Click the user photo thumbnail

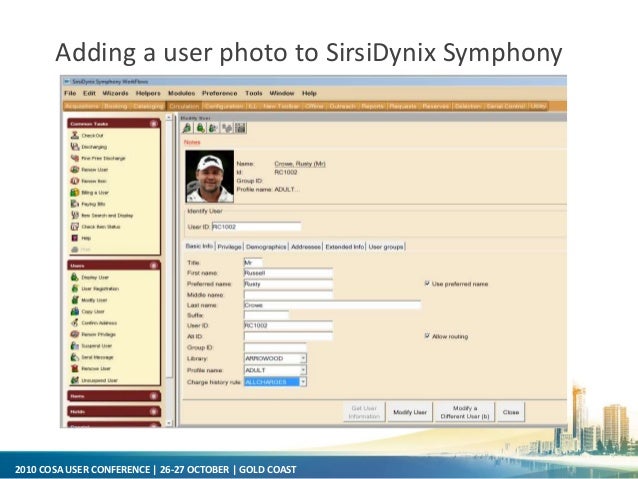(x=210, y=176)
